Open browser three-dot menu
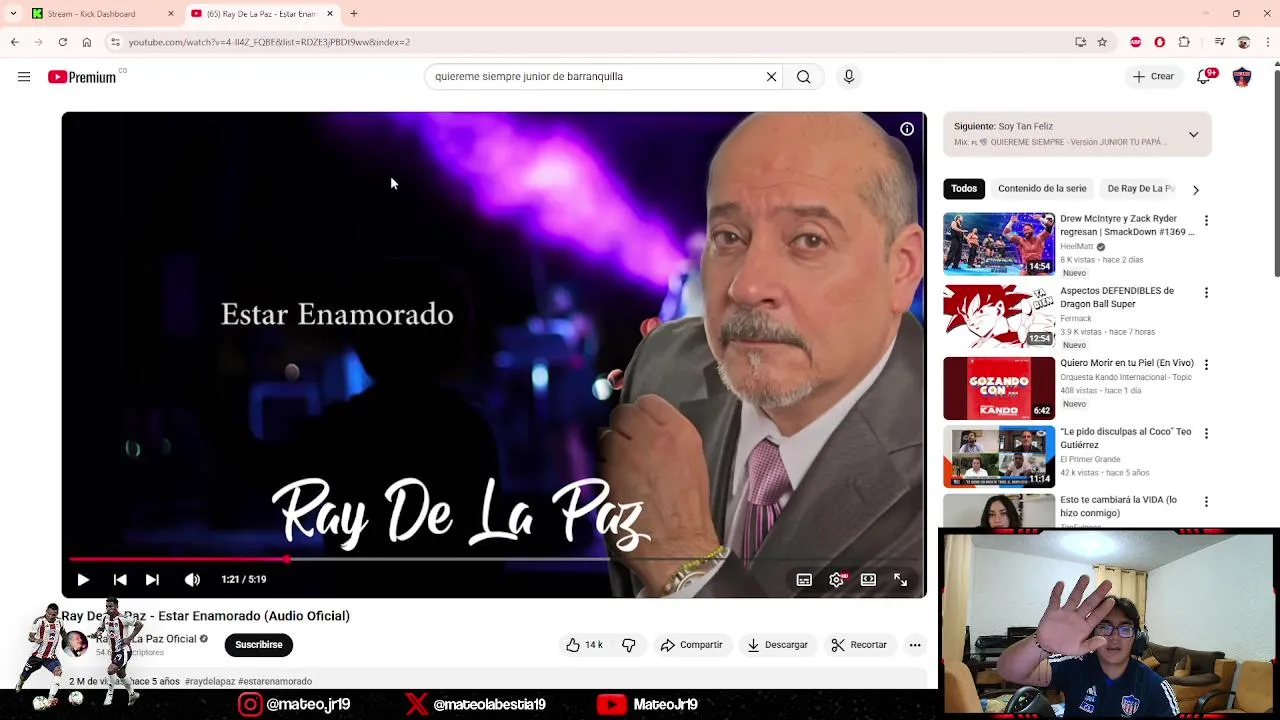 (1267, 42)
